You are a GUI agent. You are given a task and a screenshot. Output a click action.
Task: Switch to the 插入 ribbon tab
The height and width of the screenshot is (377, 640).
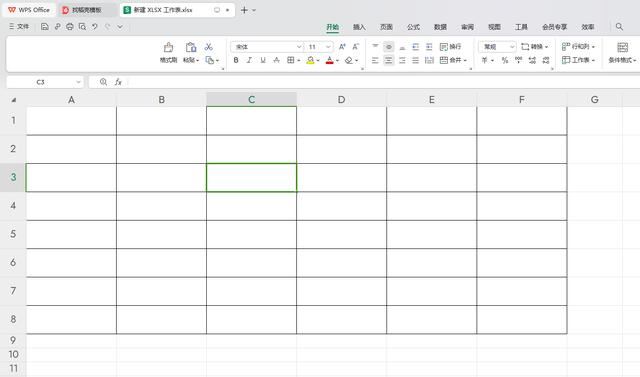(x=359, y=27)
